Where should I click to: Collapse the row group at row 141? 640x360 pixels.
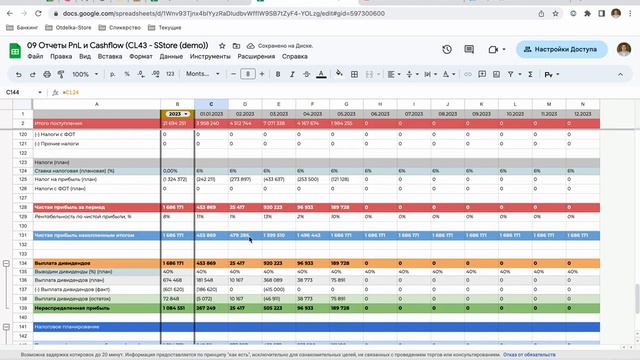[x=6, y=327]
